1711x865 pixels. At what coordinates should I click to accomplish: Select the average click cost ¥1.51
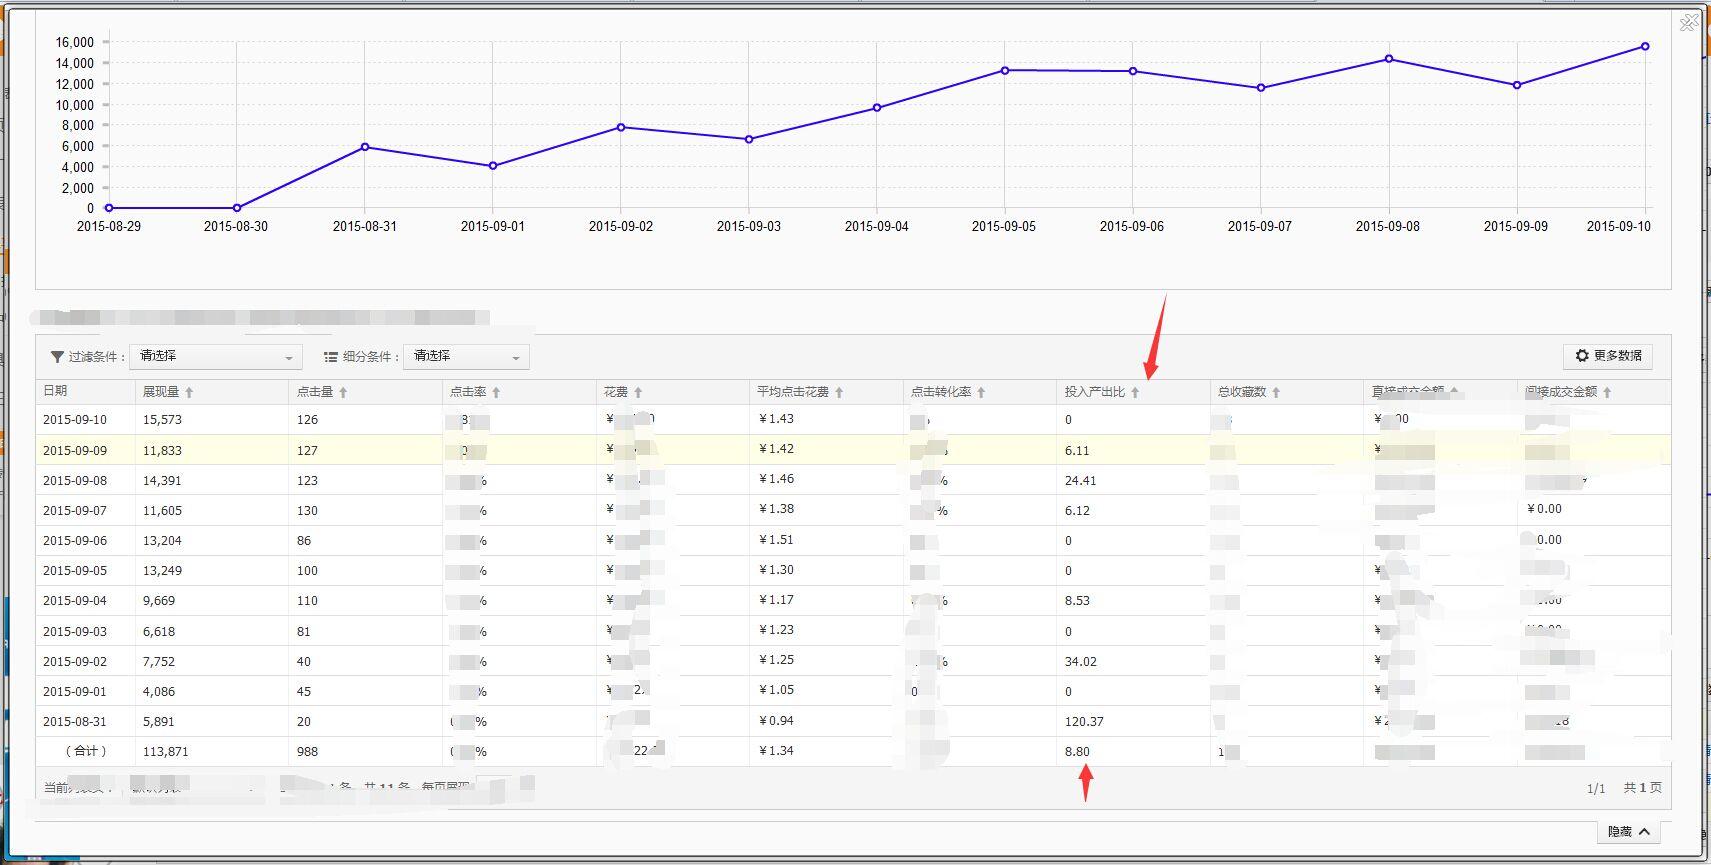coord(776,540)
